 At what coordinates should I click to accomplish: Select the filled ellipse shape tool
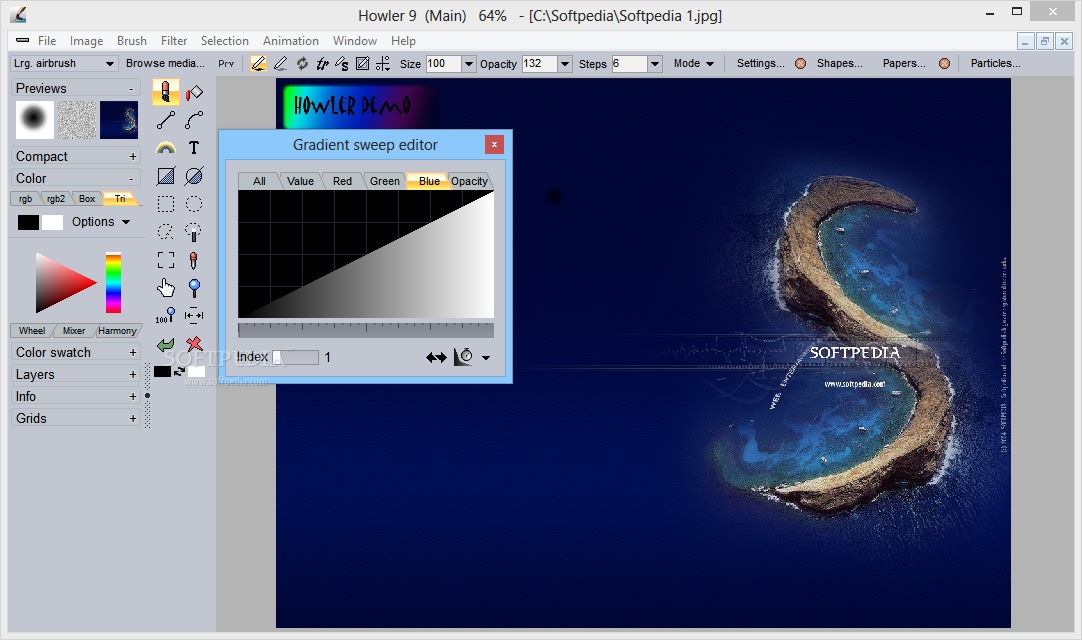194,176
